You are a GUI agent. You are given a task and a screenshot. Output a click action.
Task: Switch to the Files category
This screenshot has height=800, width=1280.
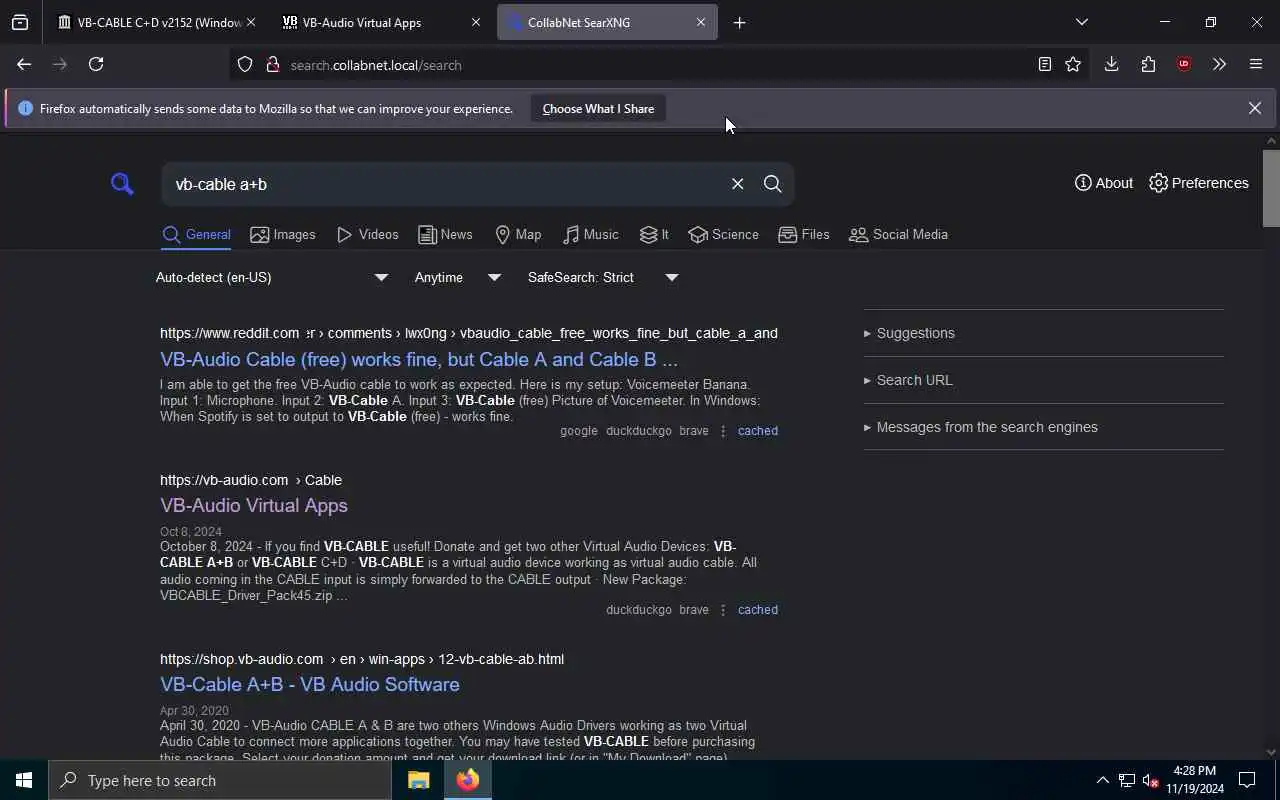[804, 234]
